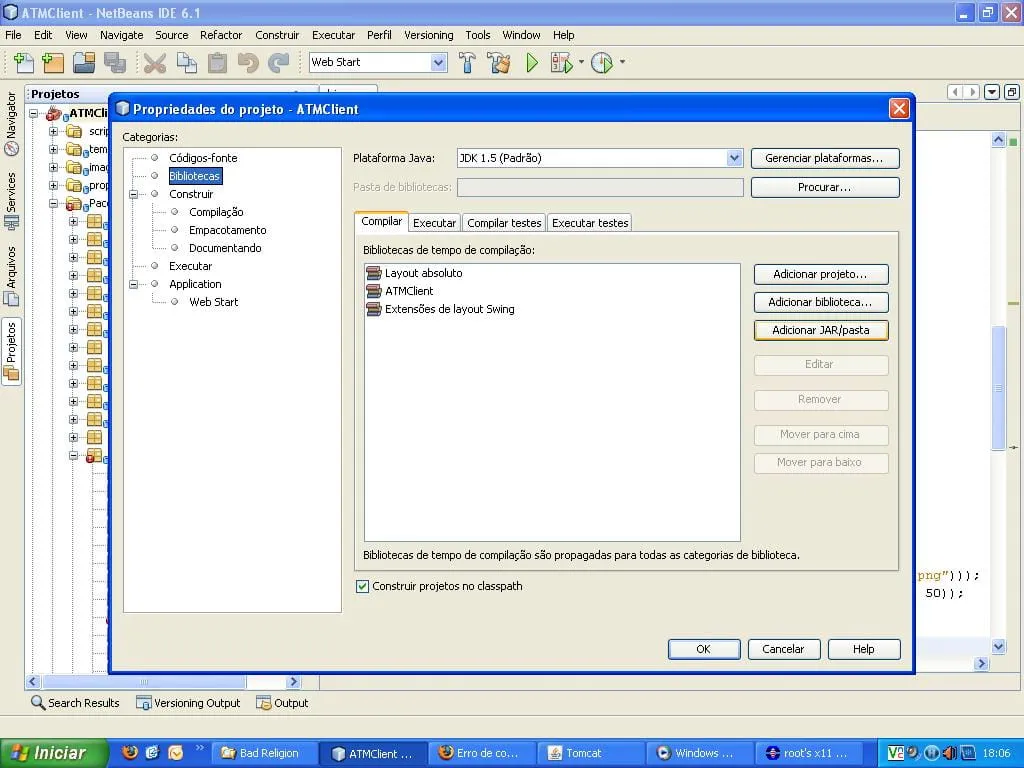Switch to the Executar testes tab

point(590,223)
